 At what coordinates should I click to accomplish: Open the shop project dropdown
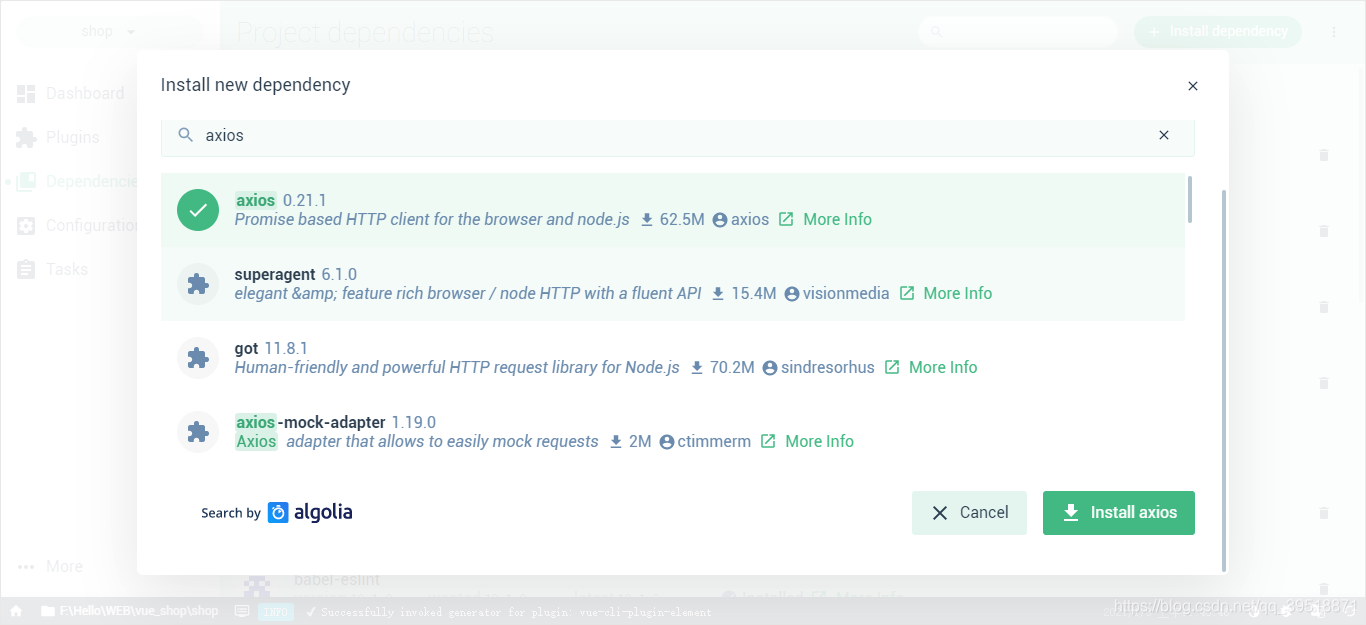108,32
